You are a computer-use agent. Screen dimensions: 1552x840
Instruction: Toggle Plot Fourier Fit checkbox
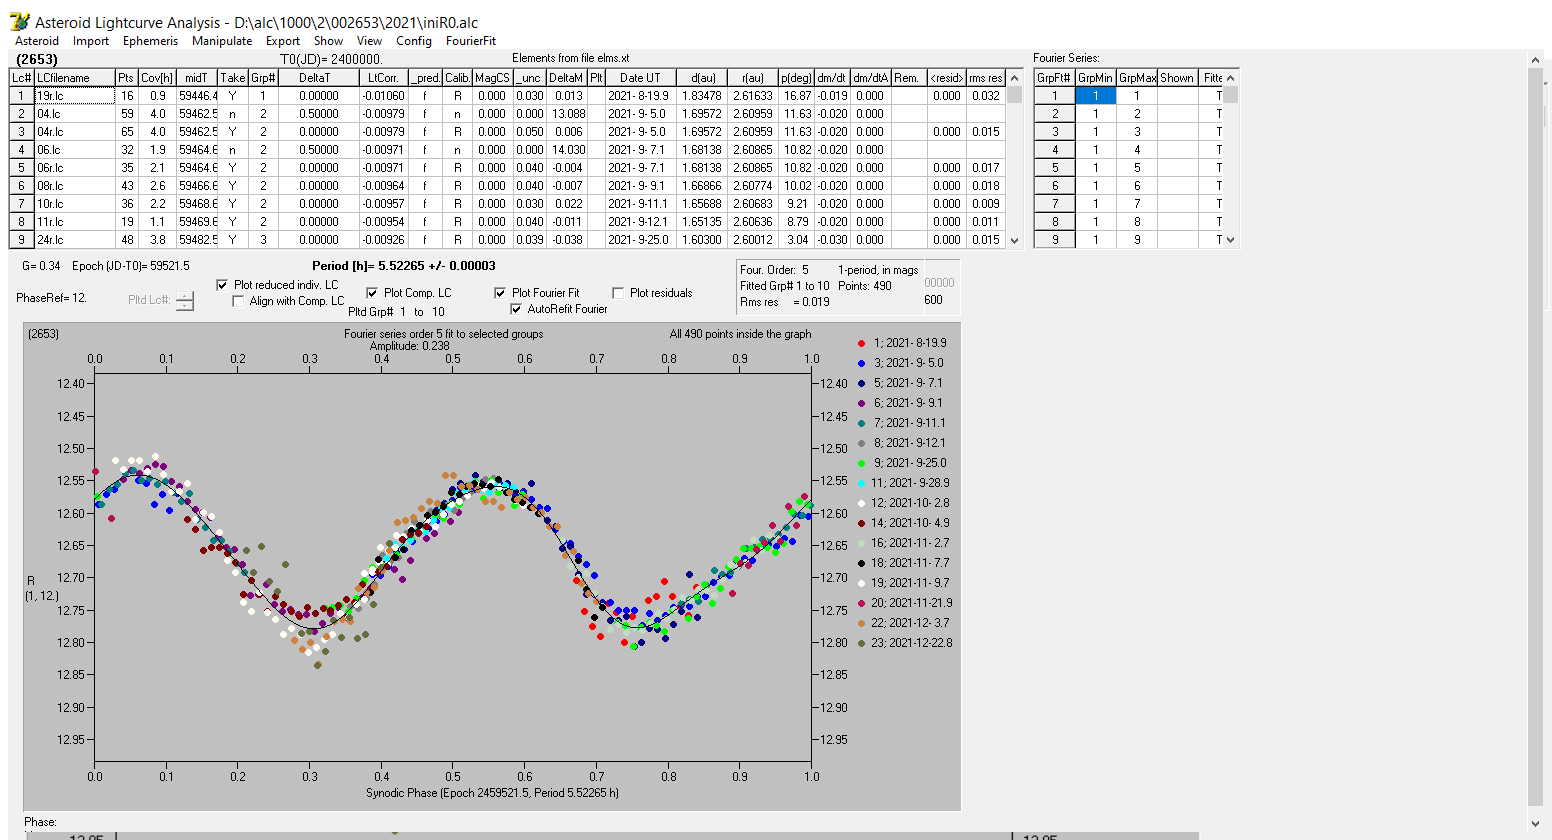point(500,293)
